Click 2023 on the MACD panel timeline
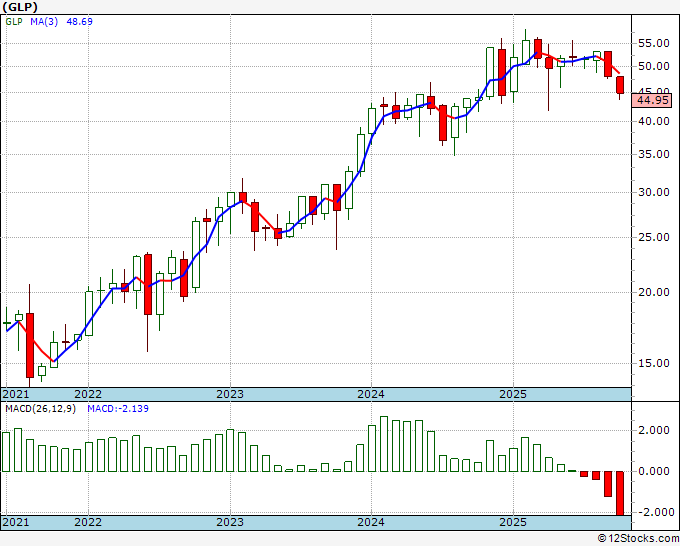The height and width of the screenshot is (546, 680). click(x=230, y=522)
